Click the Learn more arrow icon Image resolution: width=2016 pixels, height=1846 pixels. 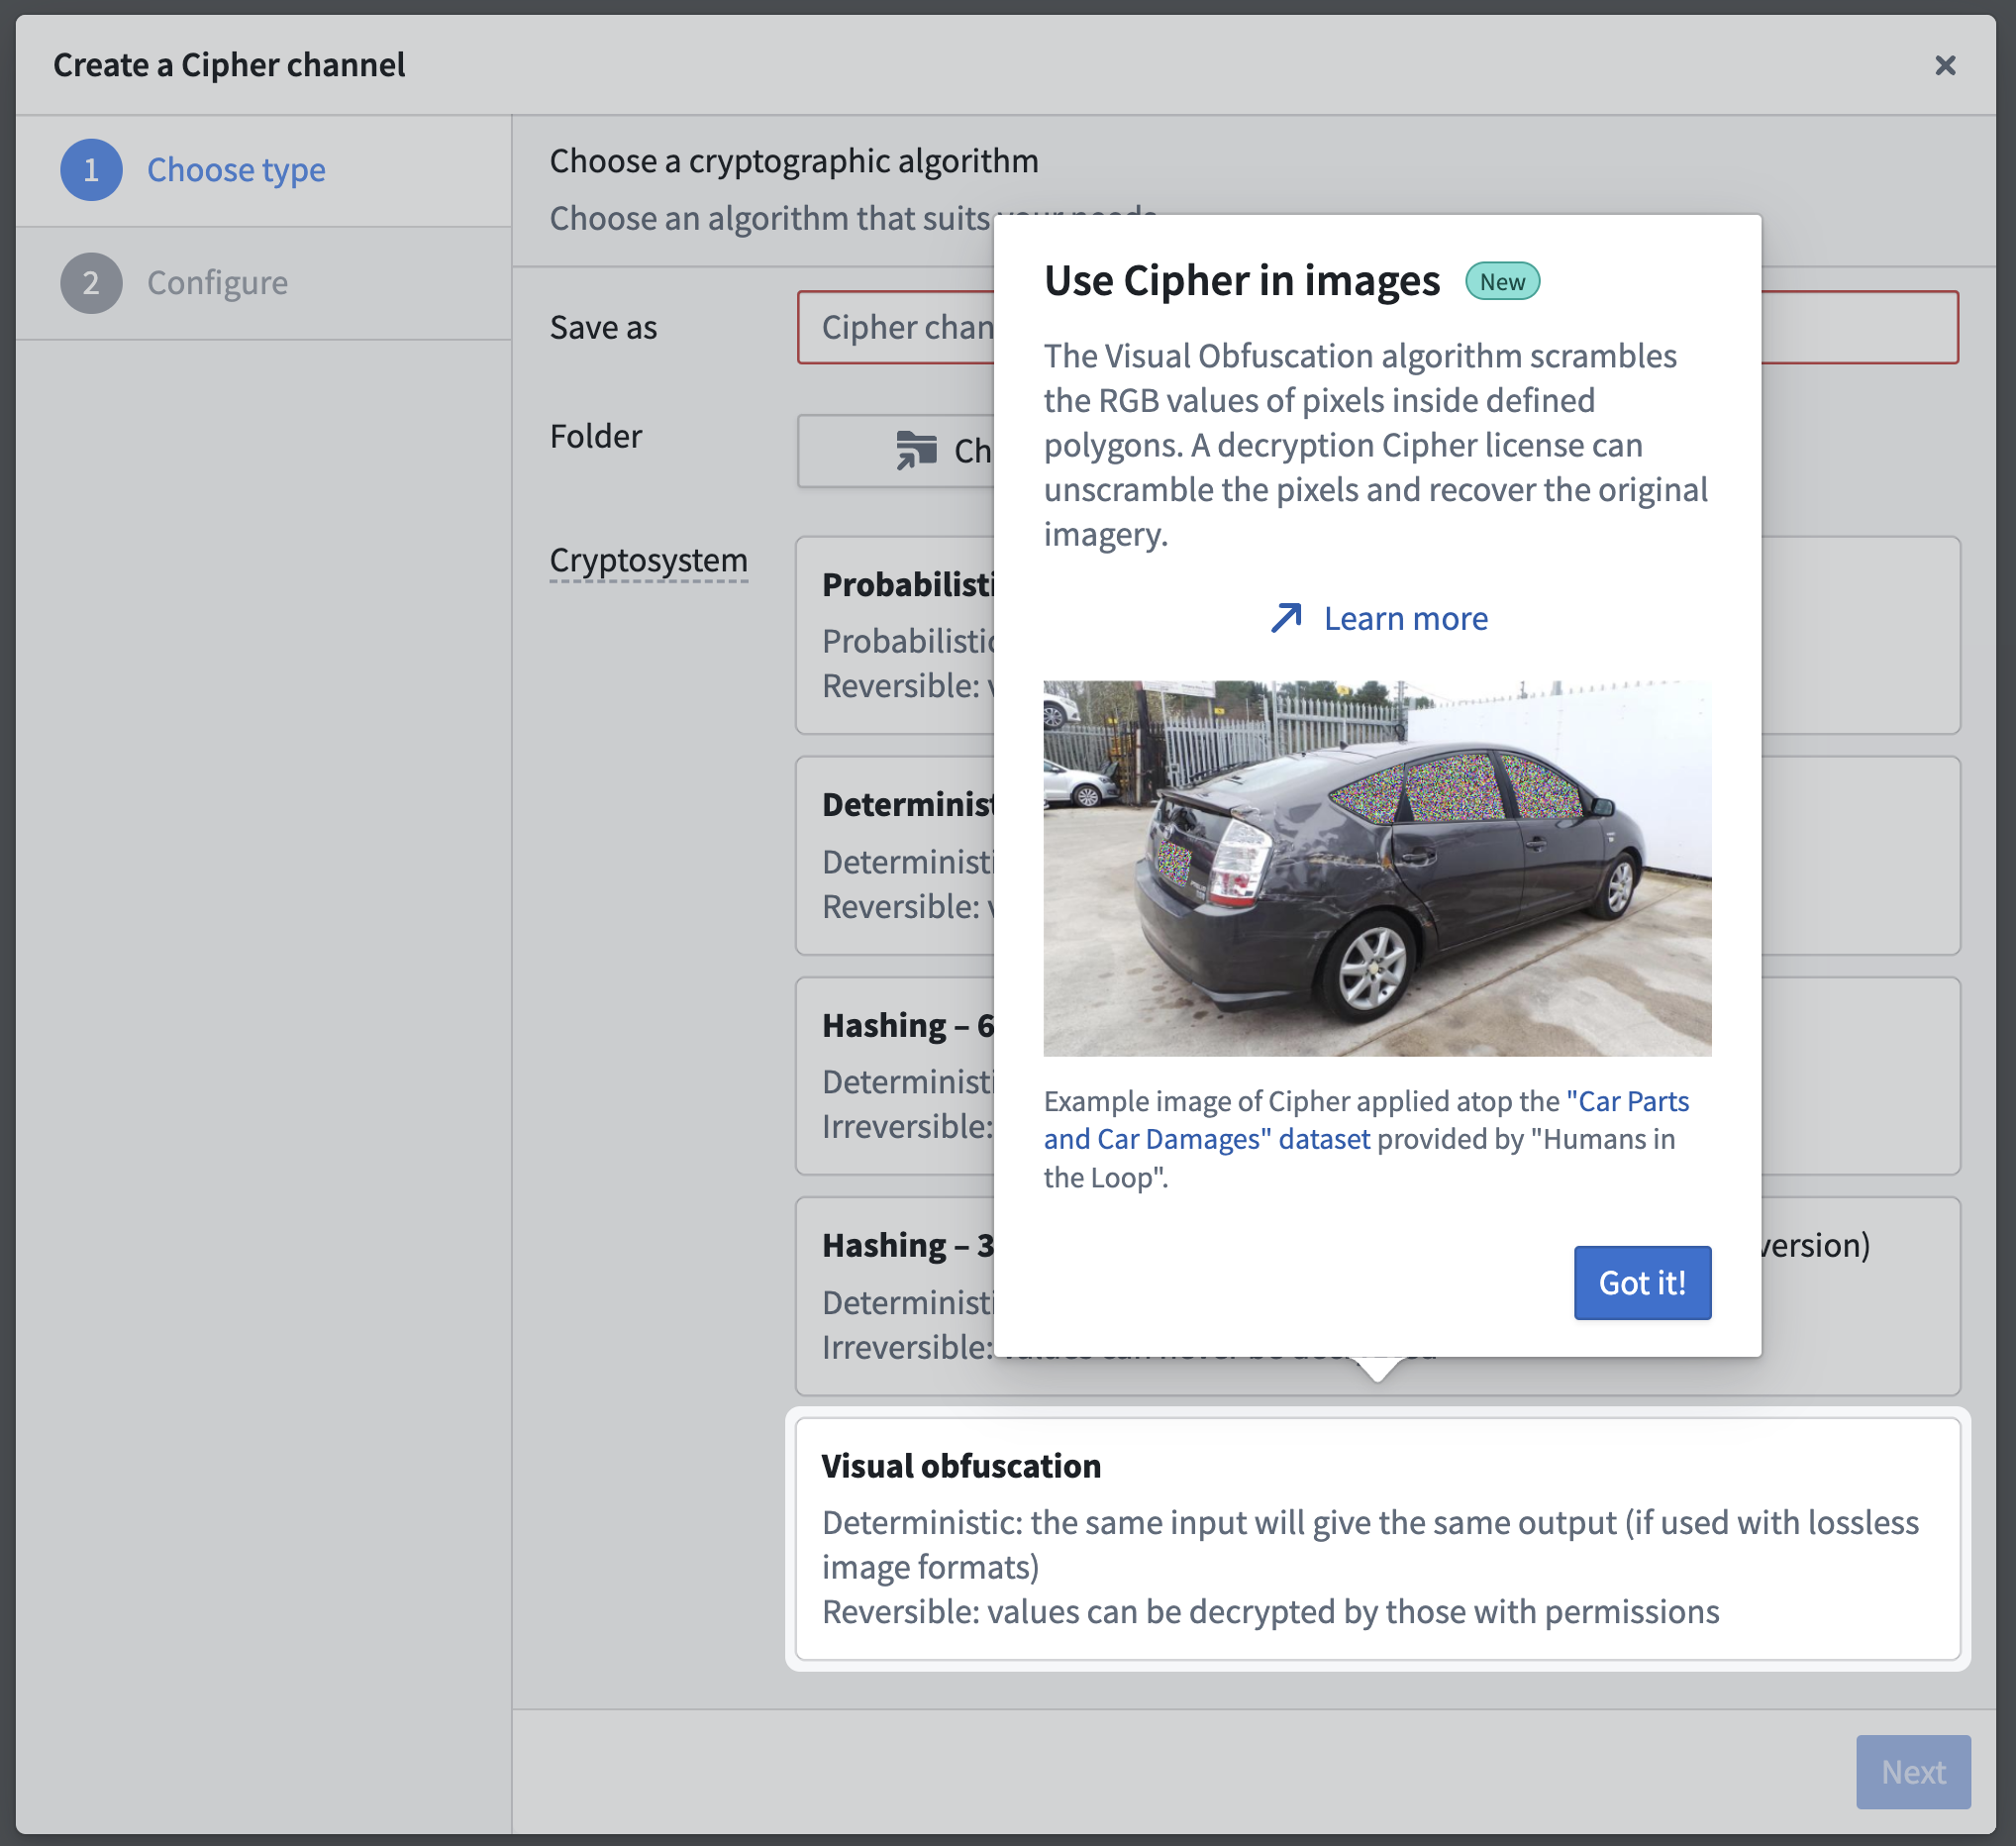1286,619
